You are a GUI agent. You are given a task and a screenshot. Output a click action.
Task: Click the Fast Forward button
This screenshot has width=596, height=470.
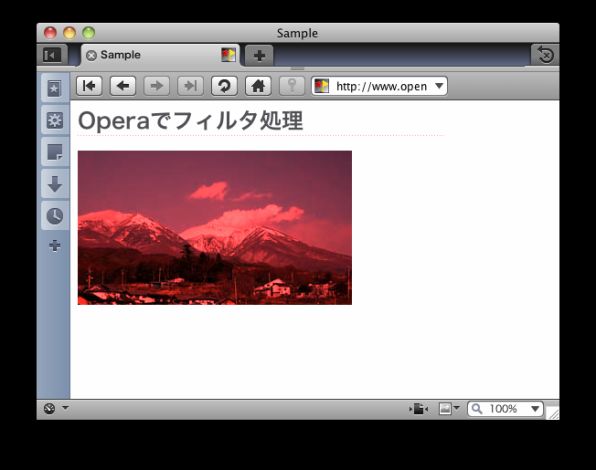pyautogui.click(x=190, y=86)
